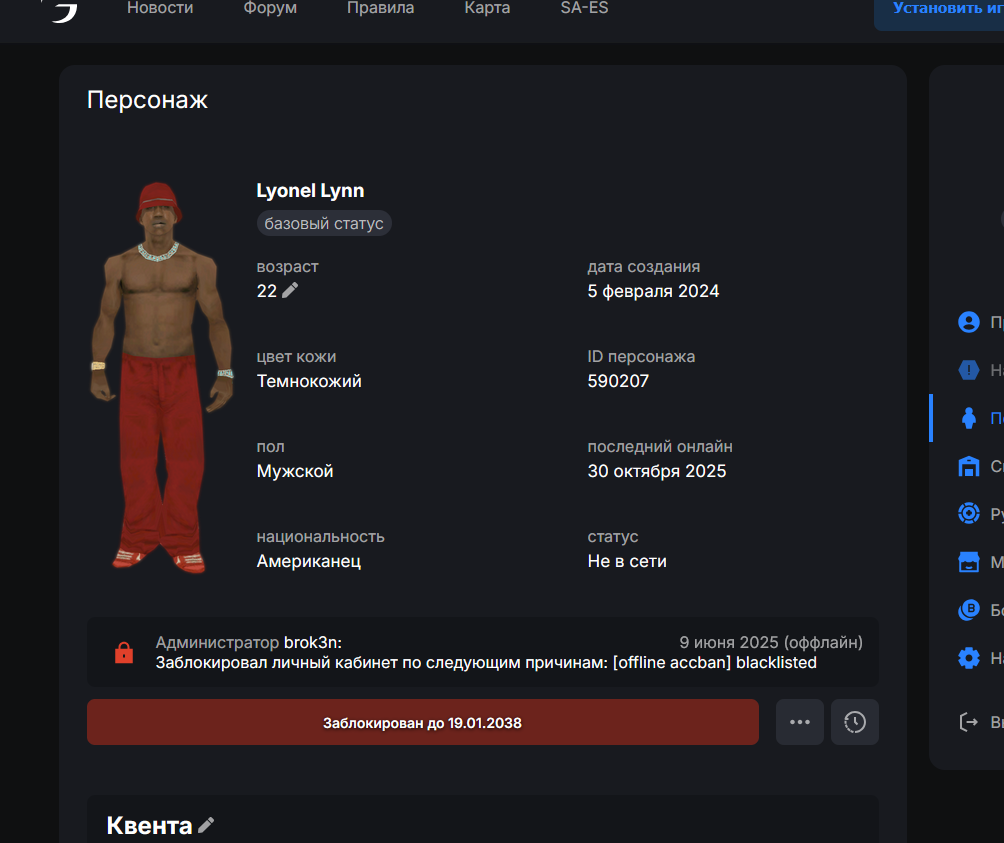Screen dimensions: 1004x843
Task: Open the punishments exclamation icon in sidebar
Action: point(968,370)
